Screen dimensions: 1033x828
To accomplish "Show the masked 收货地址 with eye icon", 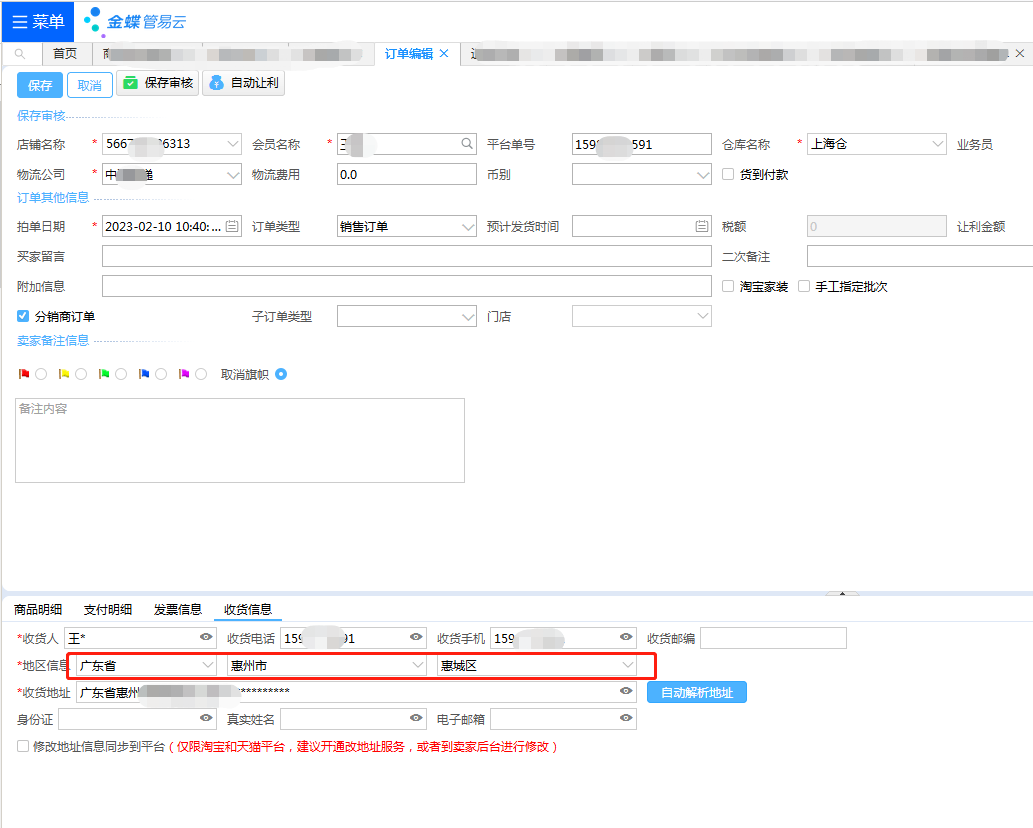I will [x=626, y=691].
